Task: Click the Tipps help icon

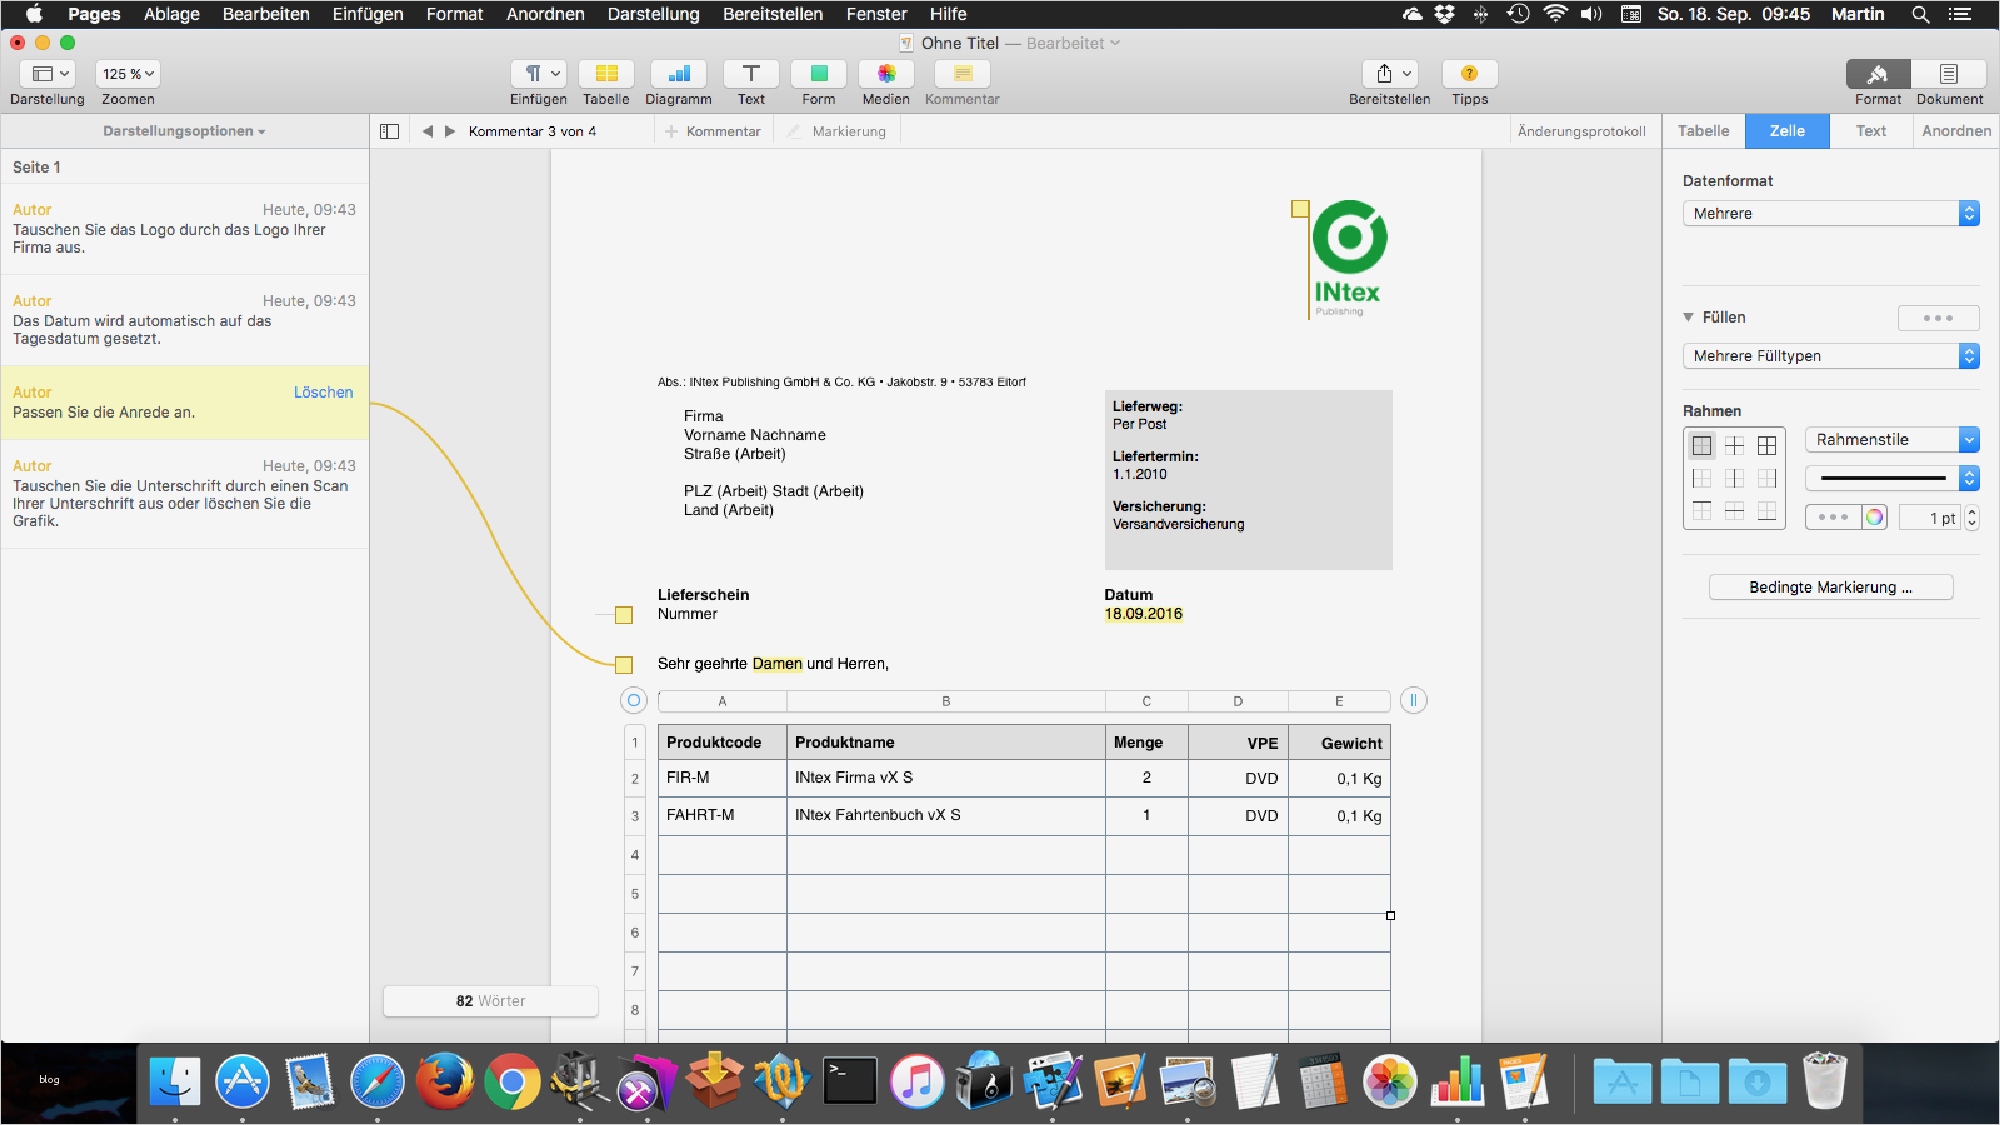Action: pyautogui.click(x=1469, y=74)
